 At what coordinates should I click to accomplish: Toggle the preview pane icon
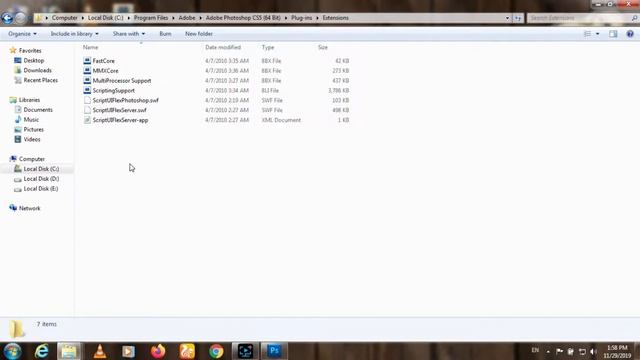click(x=613, y=34)
